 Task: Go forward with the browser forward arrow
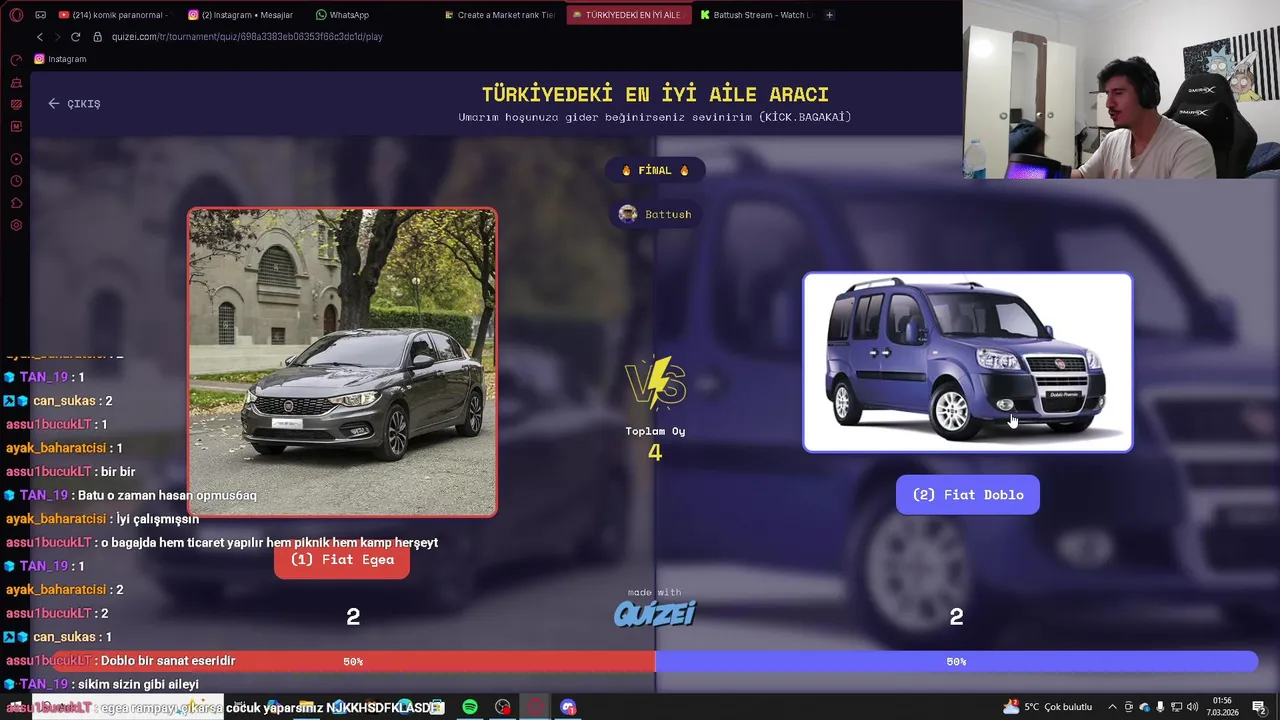(x=57, y=37)
